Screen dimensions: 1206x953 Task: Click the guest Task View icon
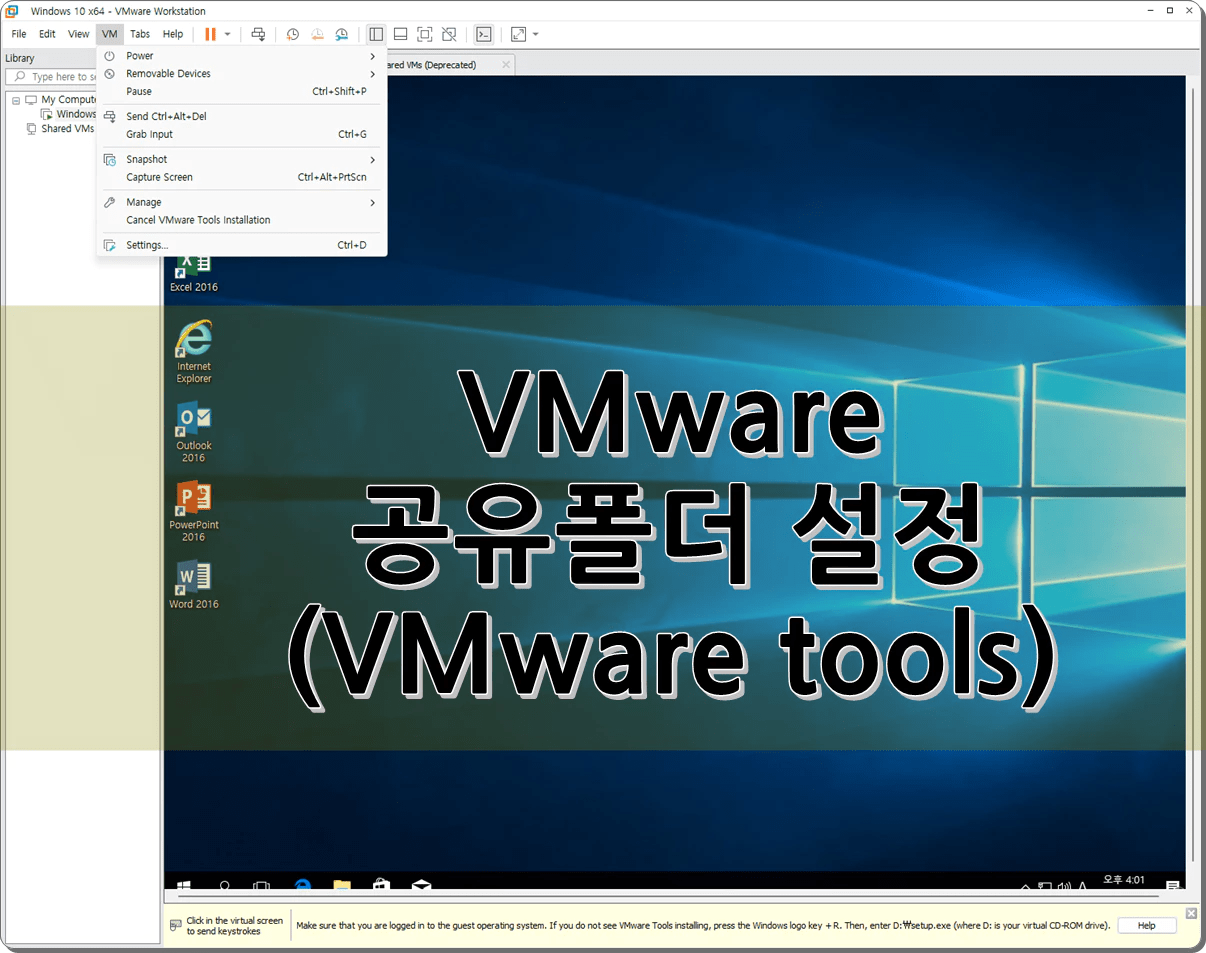(261, 886)
